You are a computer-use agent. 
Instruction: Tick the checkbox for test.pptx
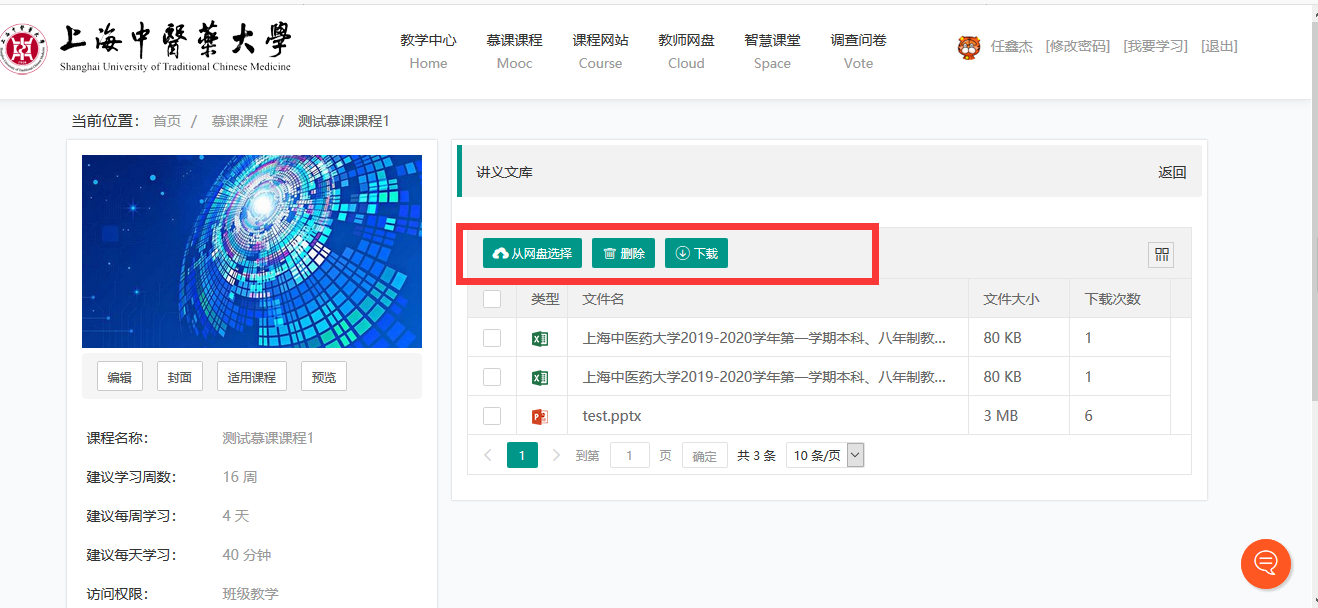[x=492, y=416]
